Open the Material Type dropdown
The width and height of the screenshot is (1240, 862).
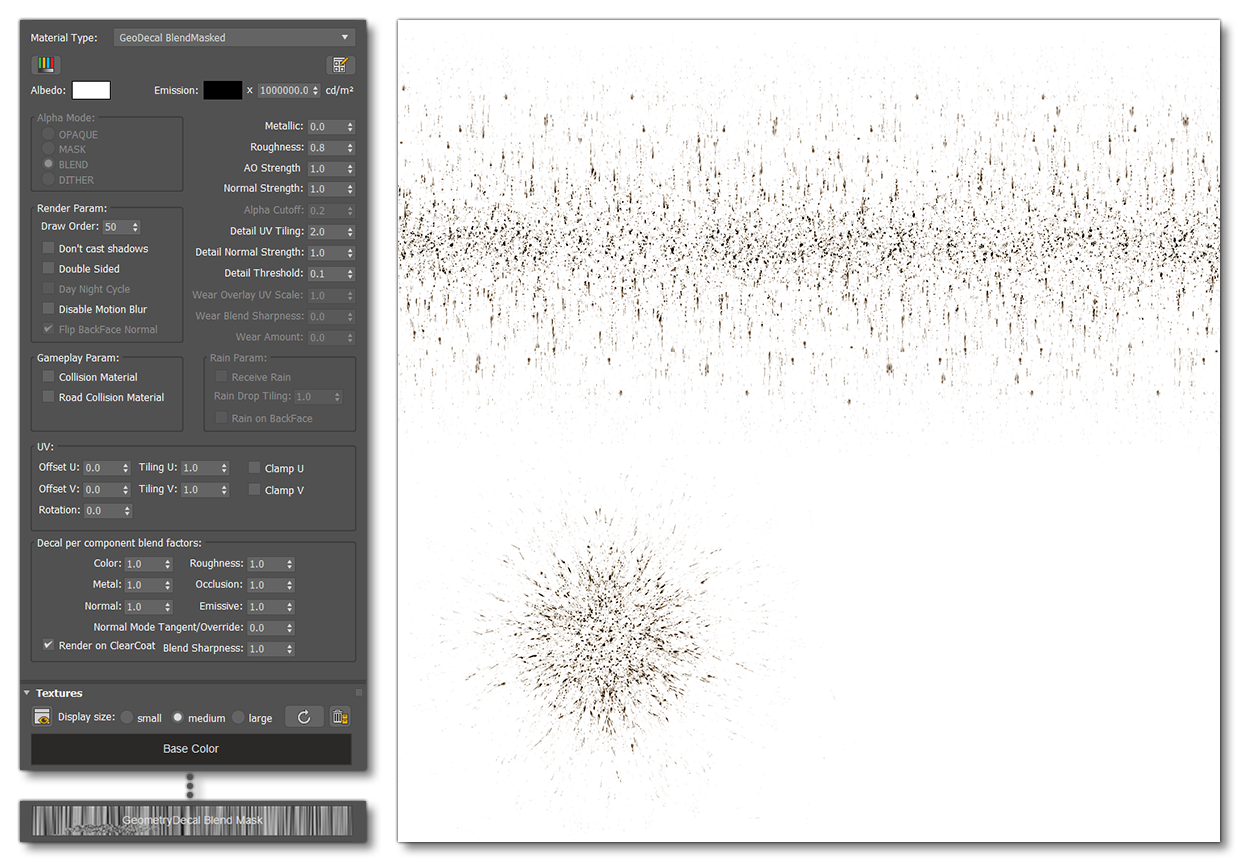click(234, 37)
